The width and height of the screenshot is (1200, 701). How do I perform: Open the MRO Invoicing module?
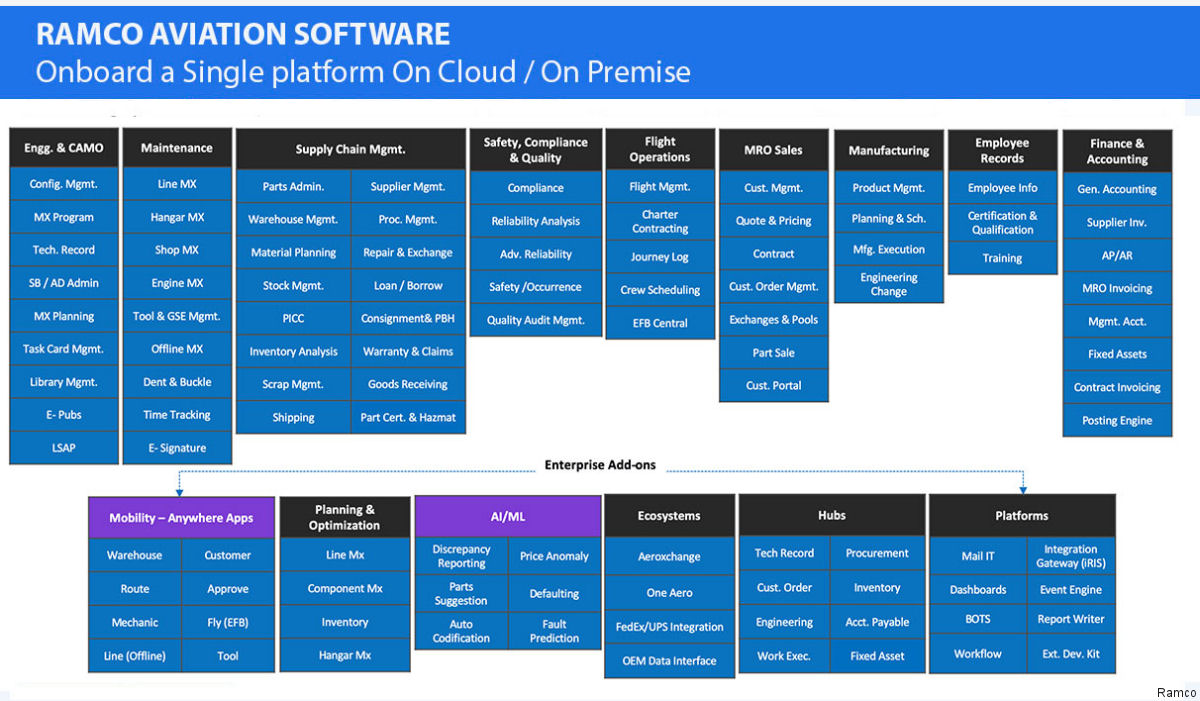click(x=1117, y=288)
